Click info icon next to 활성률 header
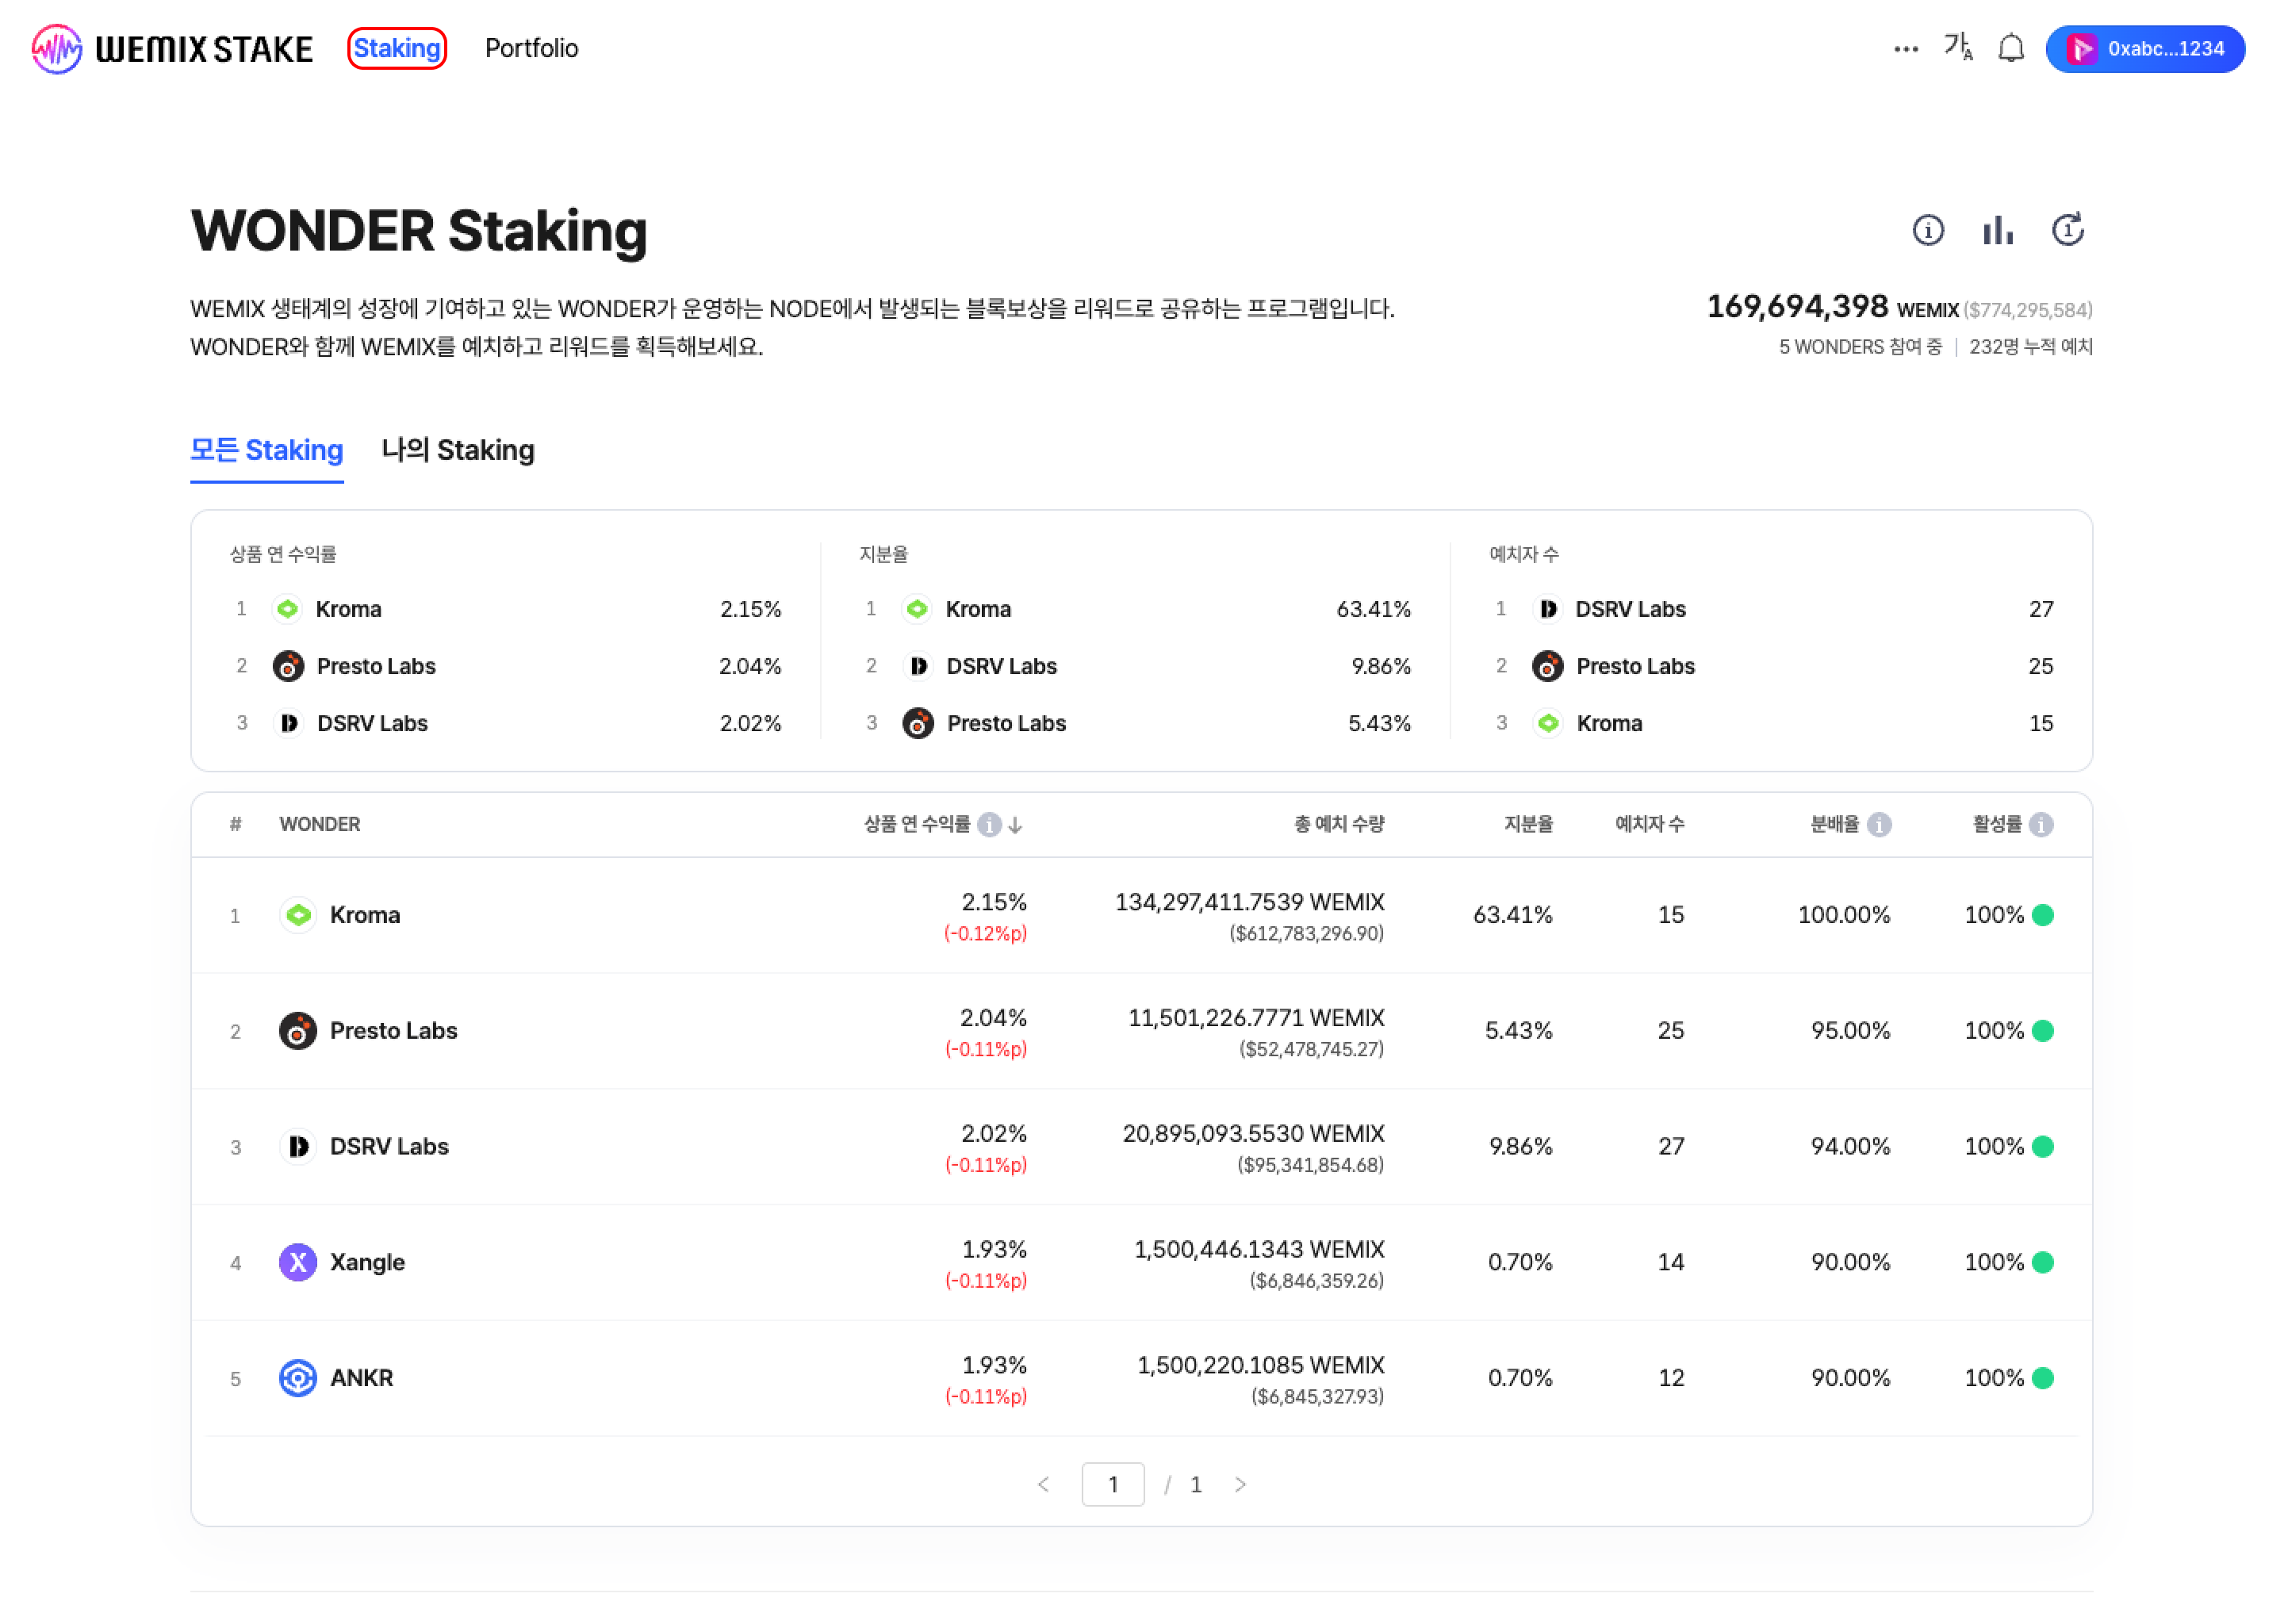This screenshot has width=2284, height=1624. click(2041, 824)
